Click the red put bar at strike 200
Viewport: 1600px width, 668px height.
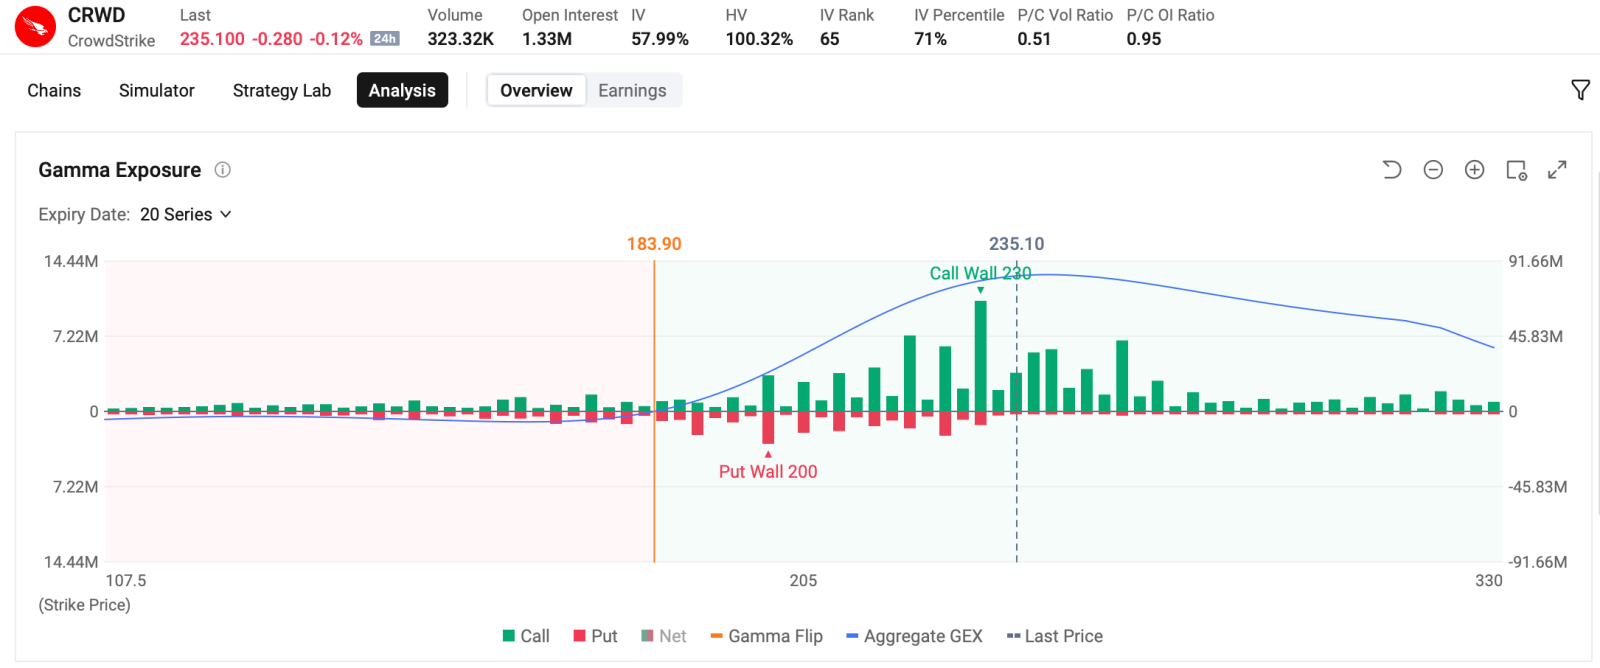(768, 427)
